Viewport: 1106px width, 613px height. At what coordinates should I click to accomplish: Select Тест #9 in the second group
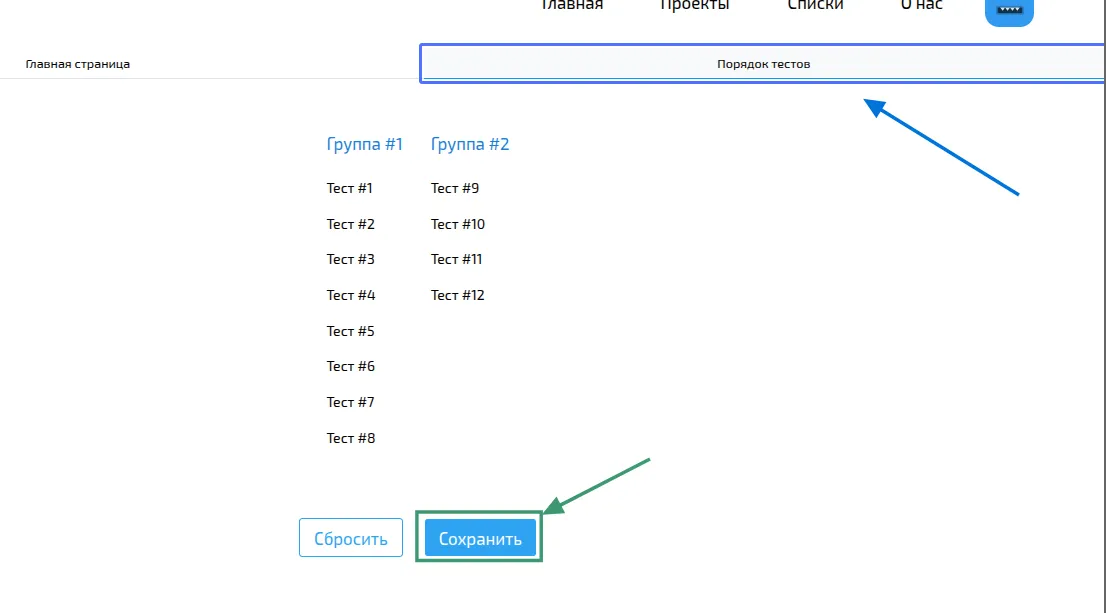454,188
